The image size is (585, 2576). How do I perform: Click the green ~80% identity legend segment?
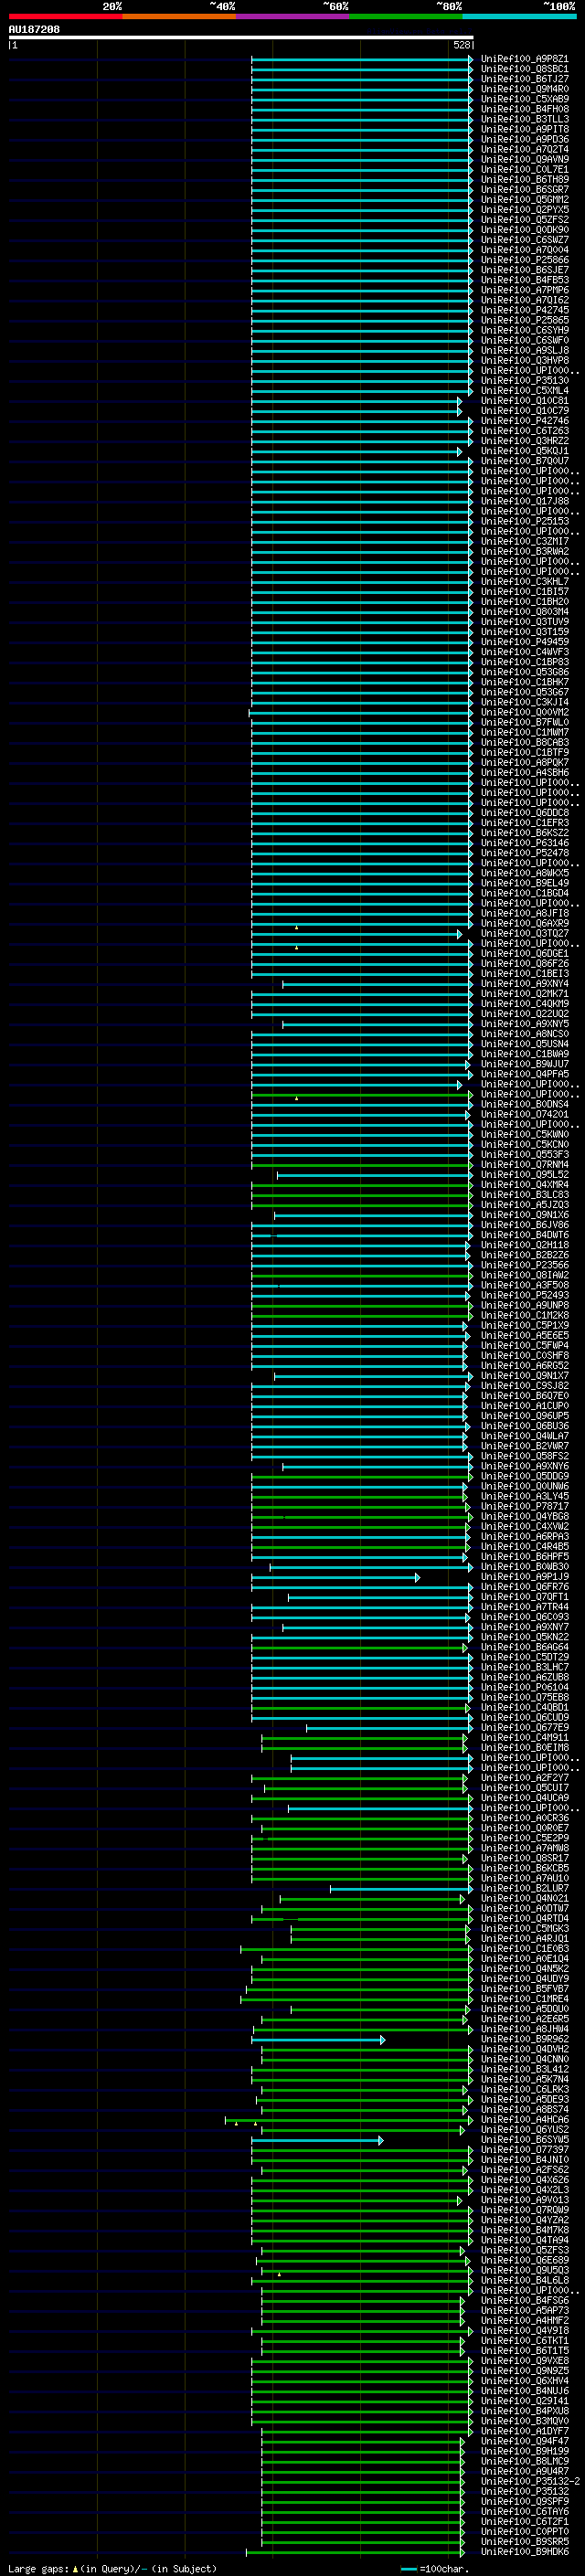(406, 16)
